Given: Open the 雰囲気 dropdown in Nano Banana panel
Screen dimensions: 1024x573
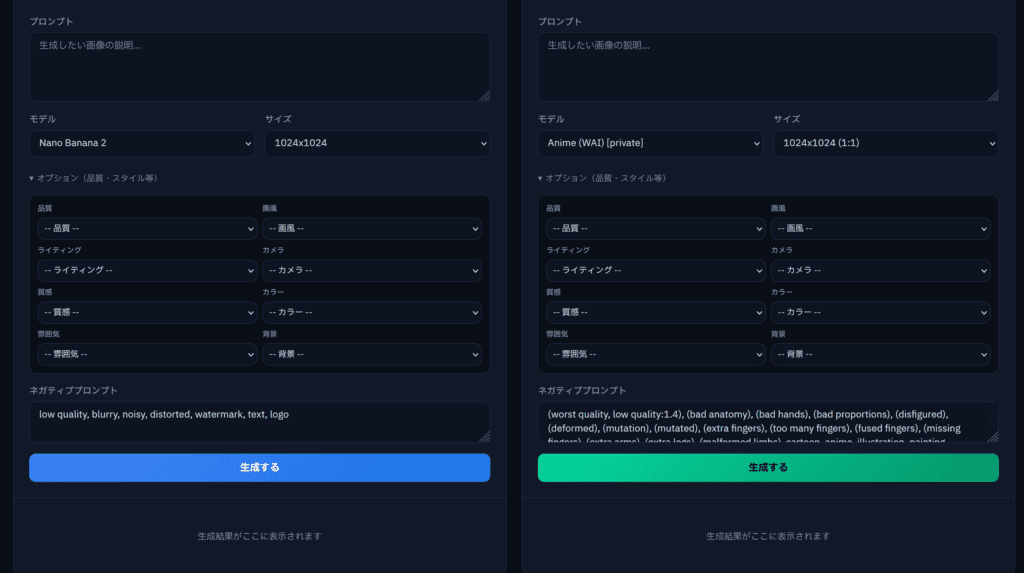Looking at the screenshot, I should coord(147,354).
